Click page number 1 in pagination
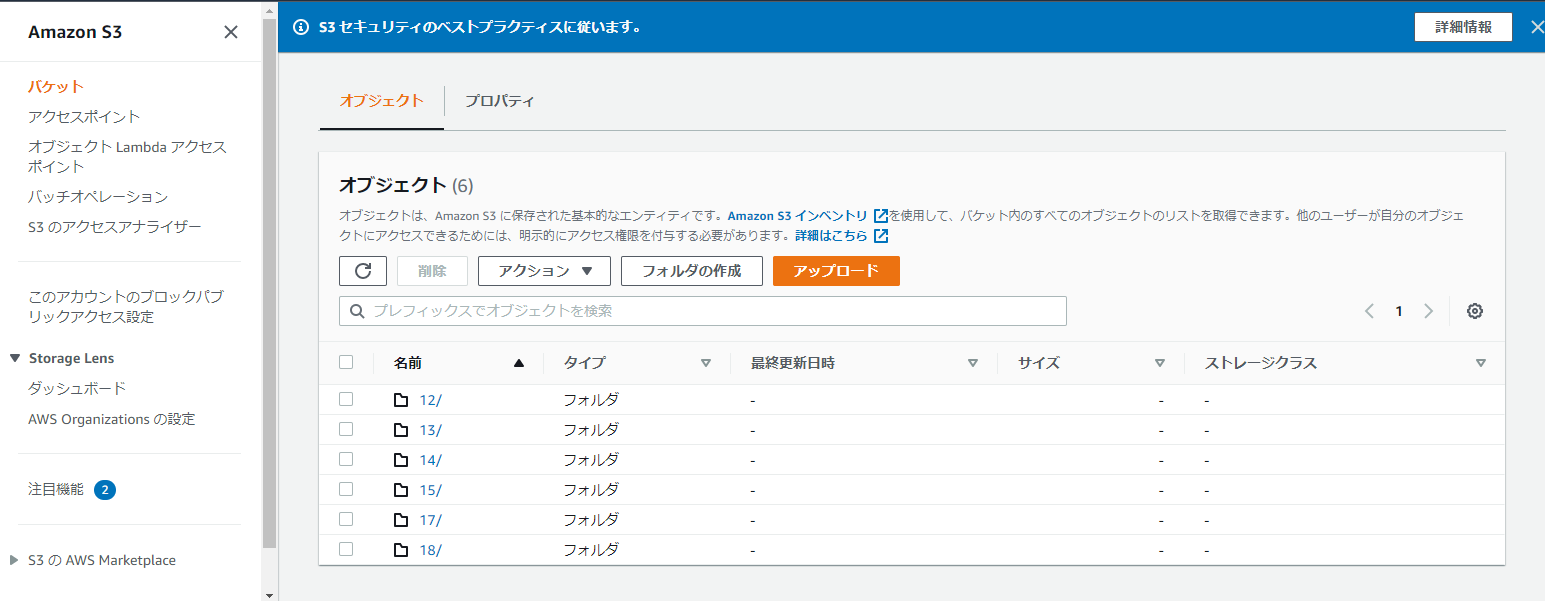 tap(1399, 311)
